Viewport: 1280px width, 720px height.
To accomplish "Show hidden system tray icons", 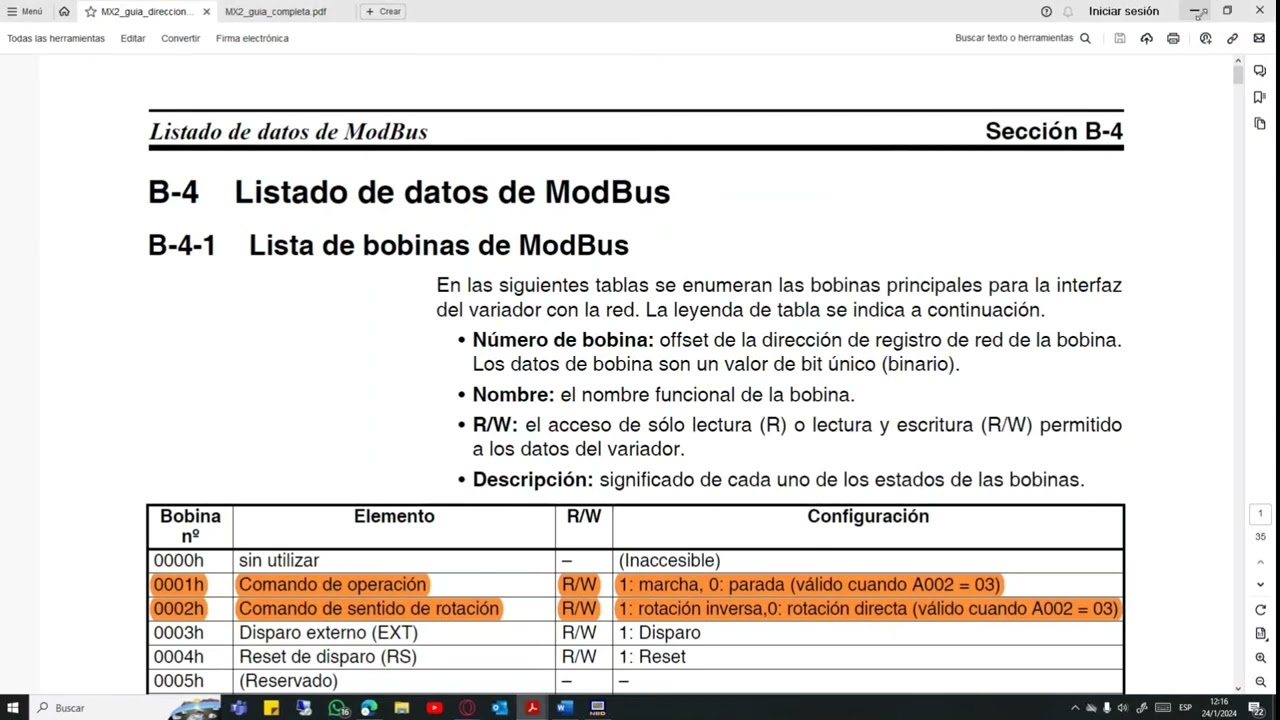I will (1075, 708).
